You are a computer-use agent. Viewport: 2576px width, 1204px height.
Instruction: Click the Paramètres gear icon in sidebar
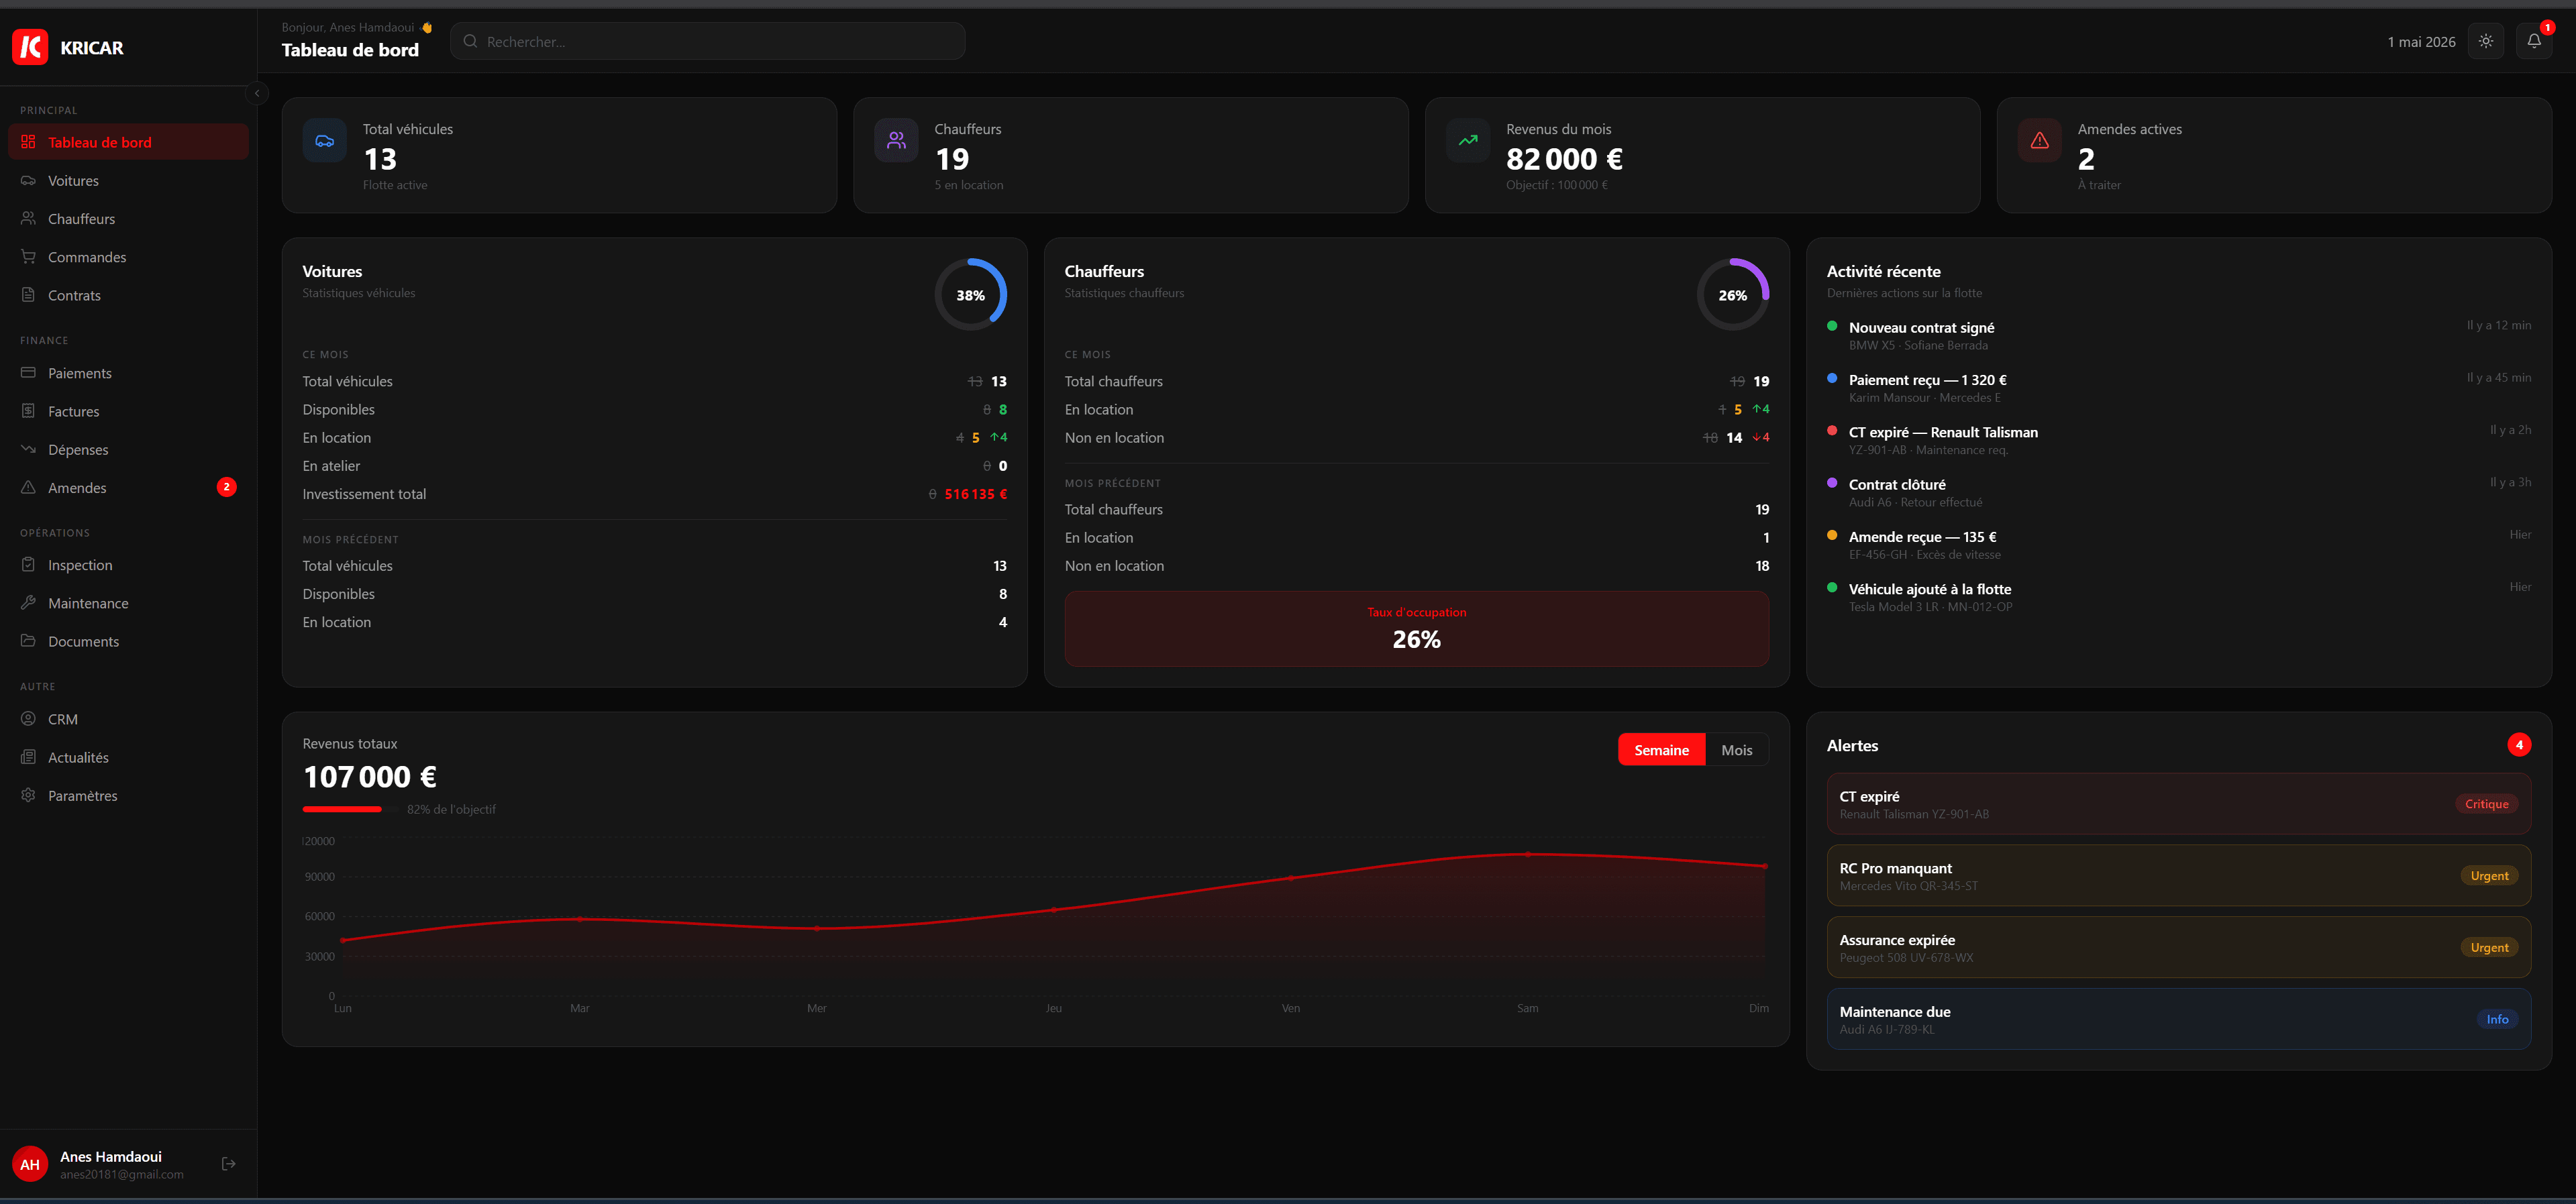pos(28,795)
